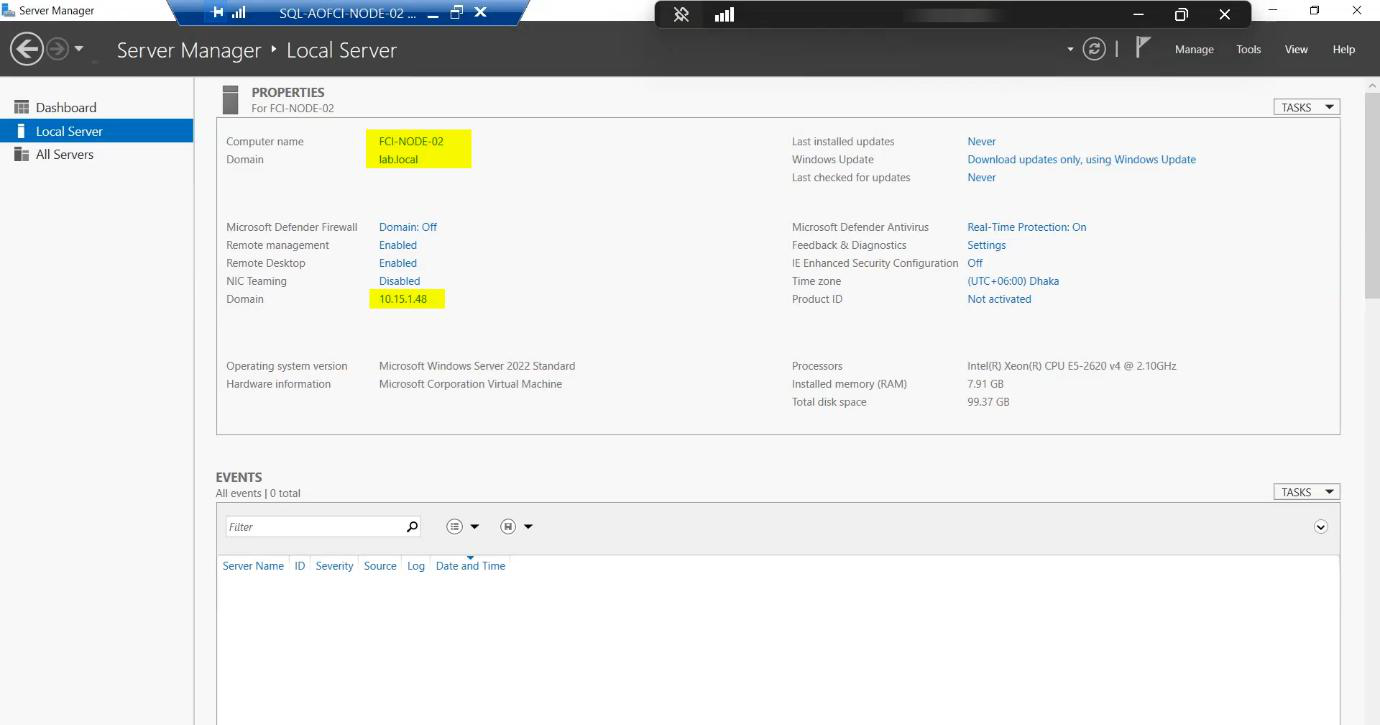Sort events by Source column
Screen dimensions: 1380x725
coord(380,566)
